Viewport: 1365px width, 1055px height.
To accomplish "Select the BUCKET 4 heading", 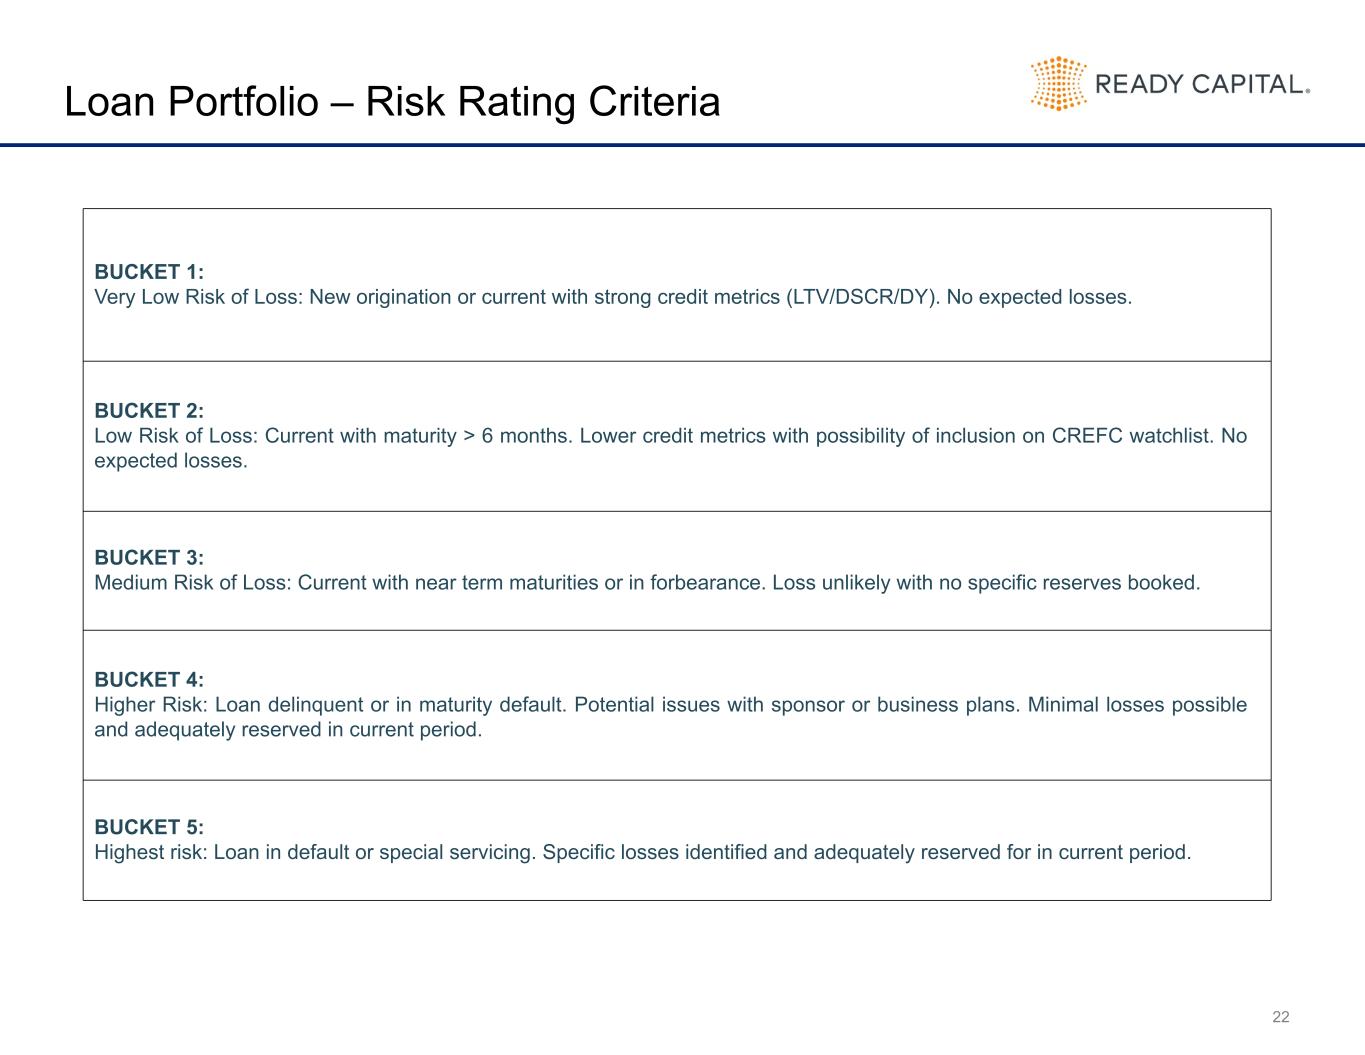I will [149, 680].
